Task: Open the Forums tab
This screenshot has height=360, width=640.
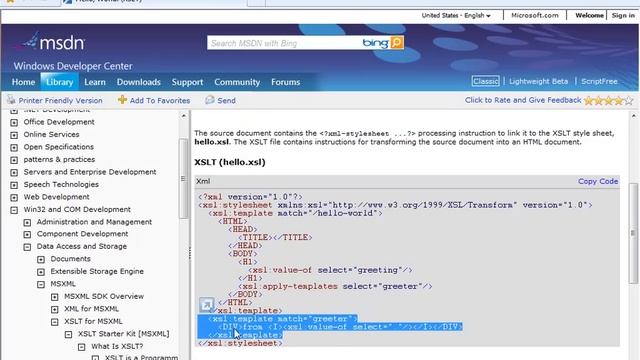Action: coord(286,82)
